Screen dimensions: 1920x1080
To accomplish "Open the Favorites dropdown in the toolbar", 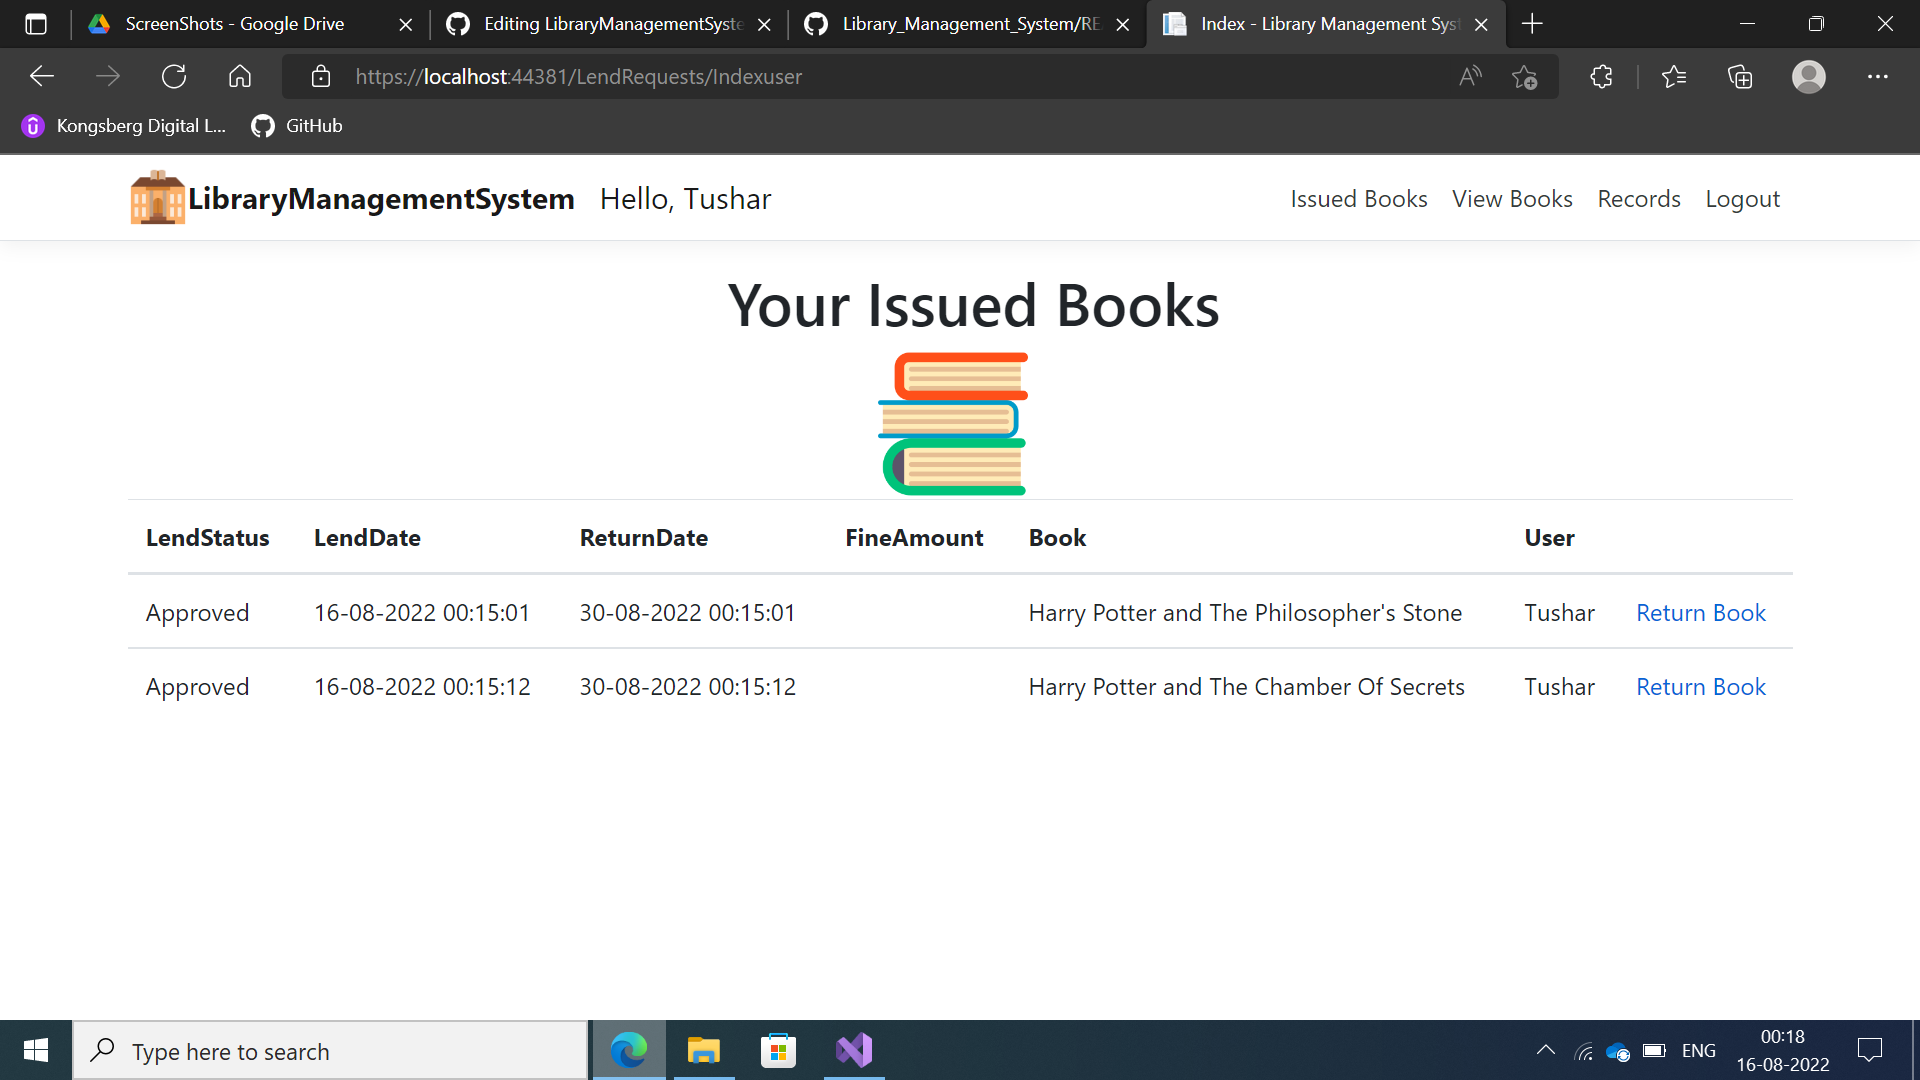I will tap(1674, 76).
